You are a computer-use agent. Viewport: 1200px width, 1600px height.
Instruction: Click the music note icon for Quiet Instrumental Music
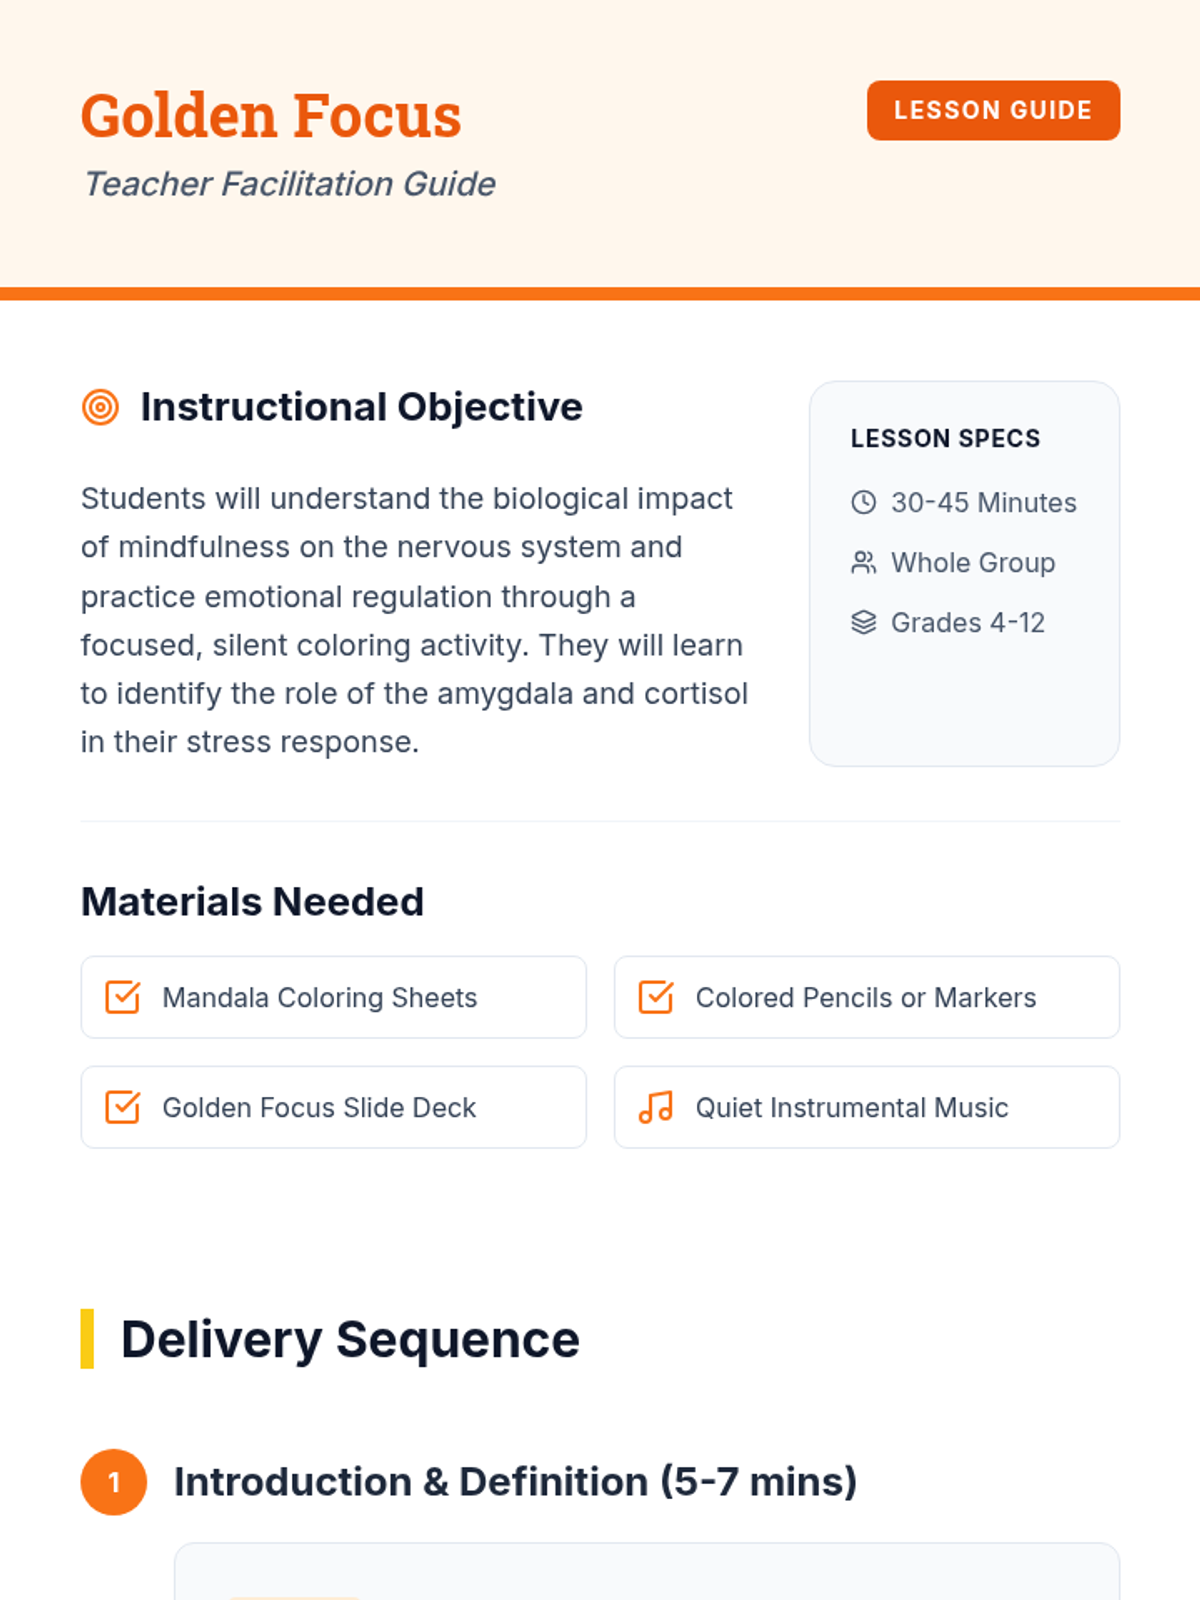[656, 1107]
